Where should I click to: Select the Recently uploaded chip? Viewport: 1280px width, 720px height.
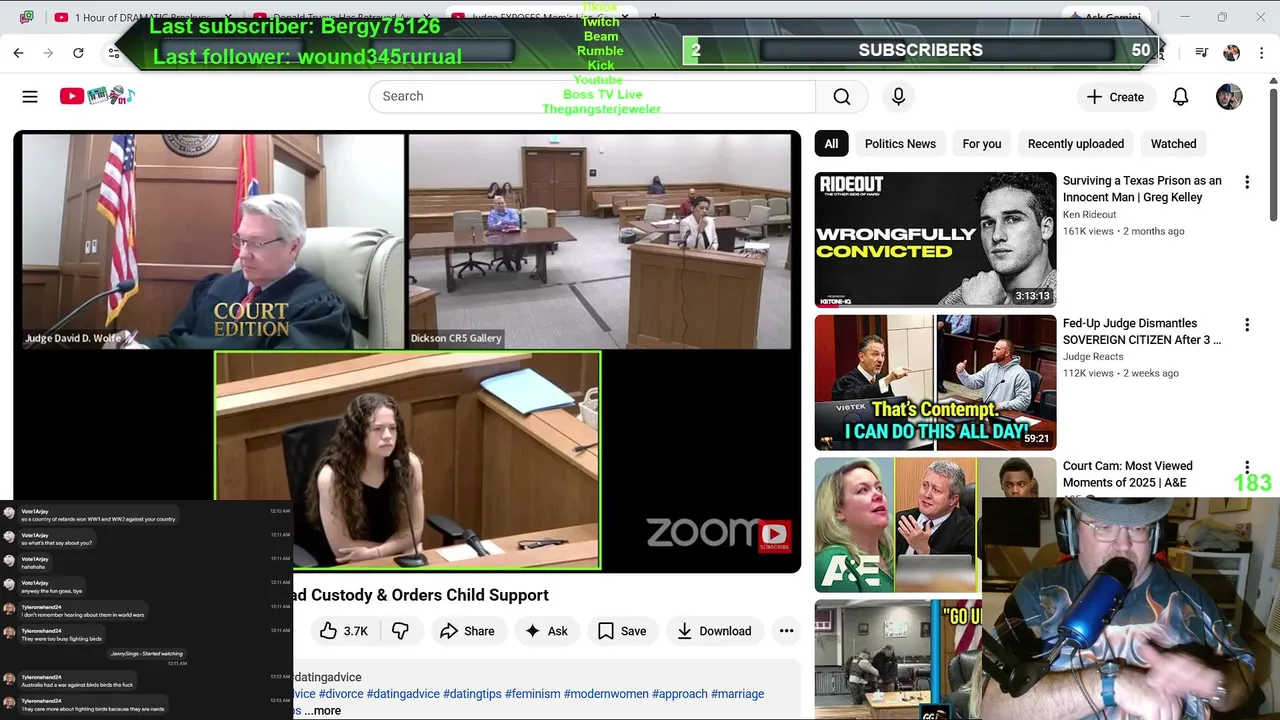(x=1076, y=144)
